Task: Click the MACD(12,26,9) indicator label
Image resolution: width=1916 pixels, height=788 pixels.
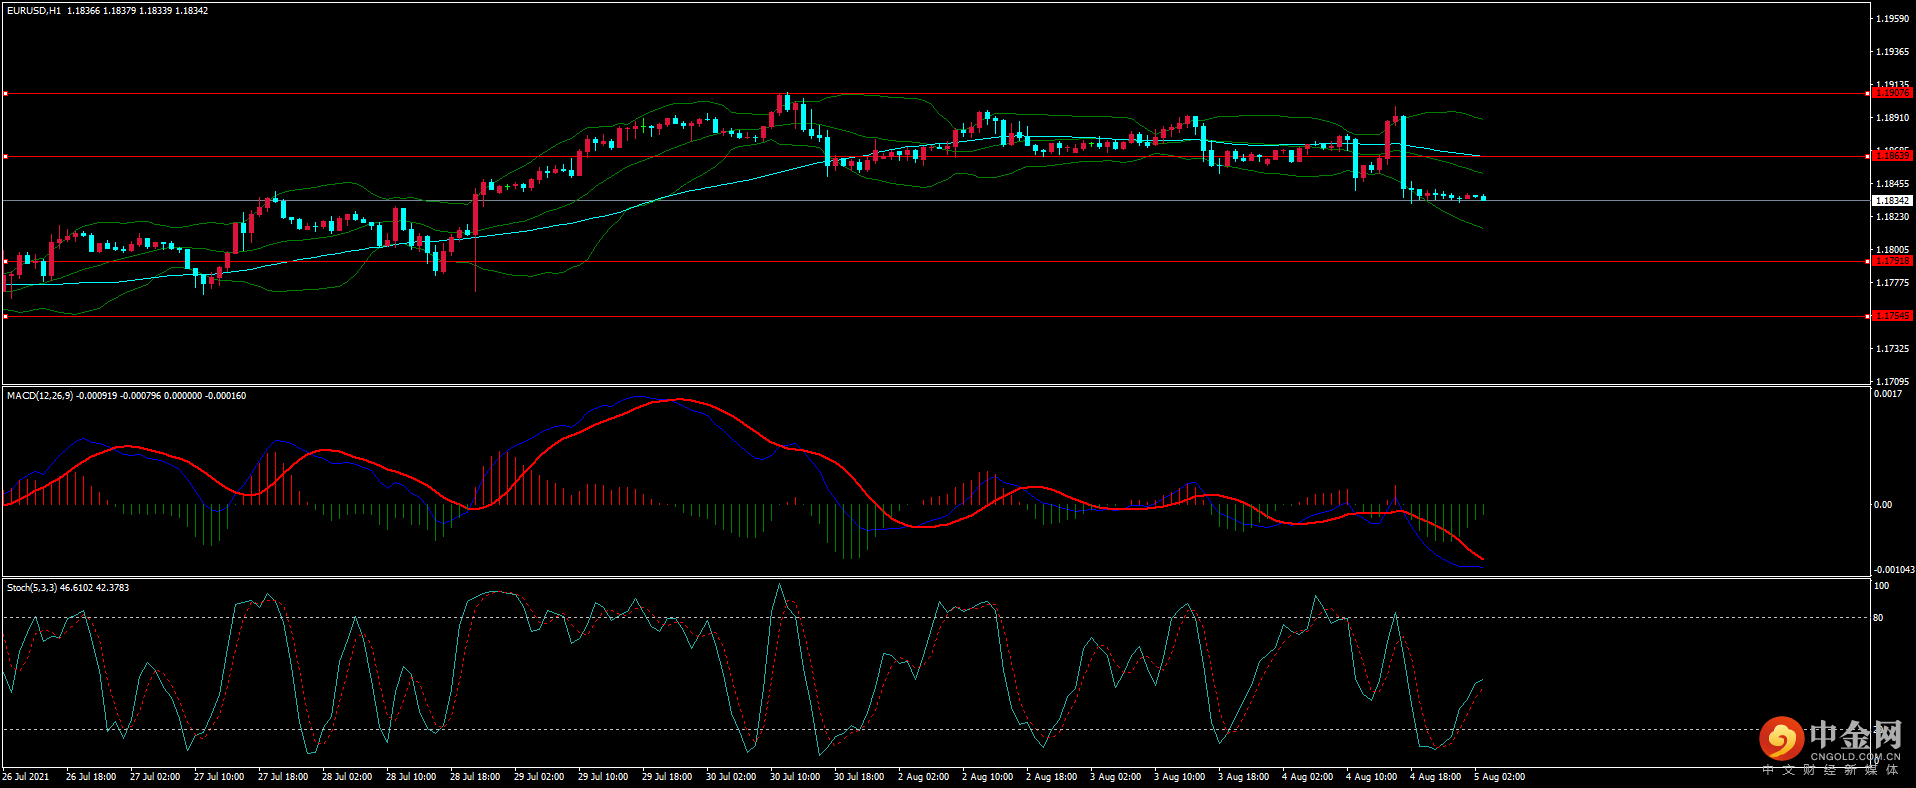Action: point(40,396)
